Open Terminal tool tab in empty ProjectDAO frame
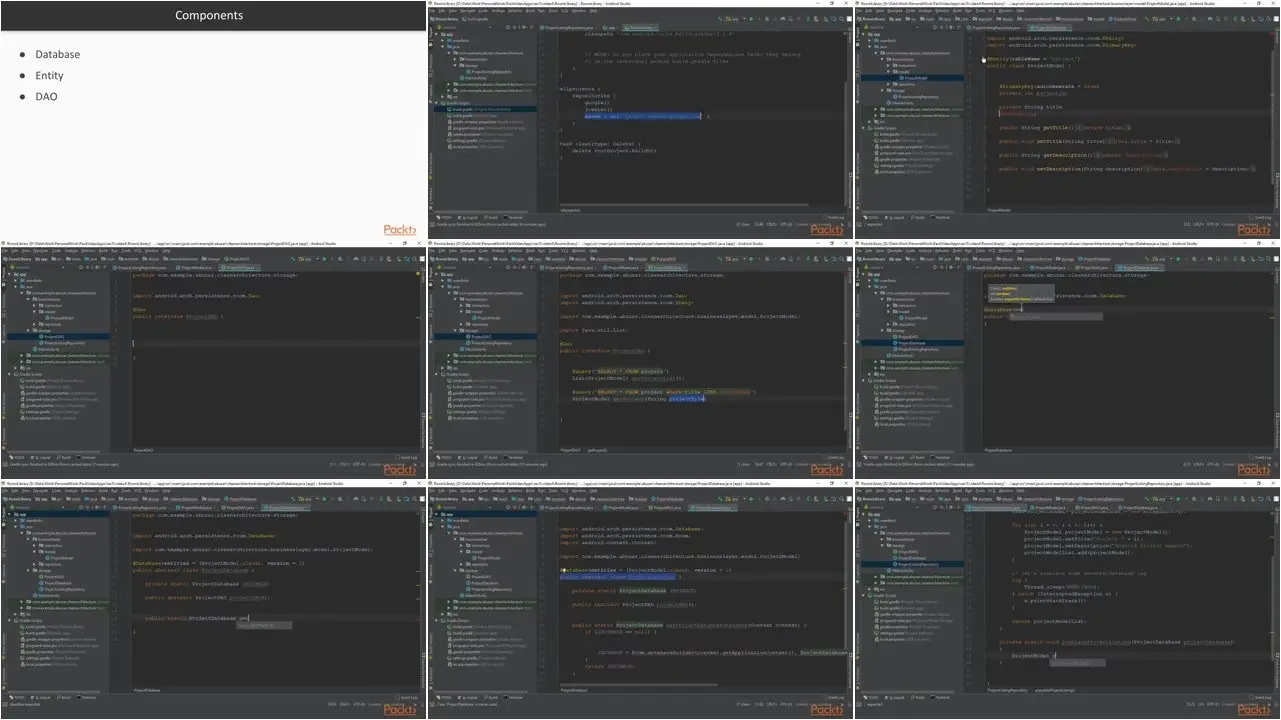 [x=87, y=457]
